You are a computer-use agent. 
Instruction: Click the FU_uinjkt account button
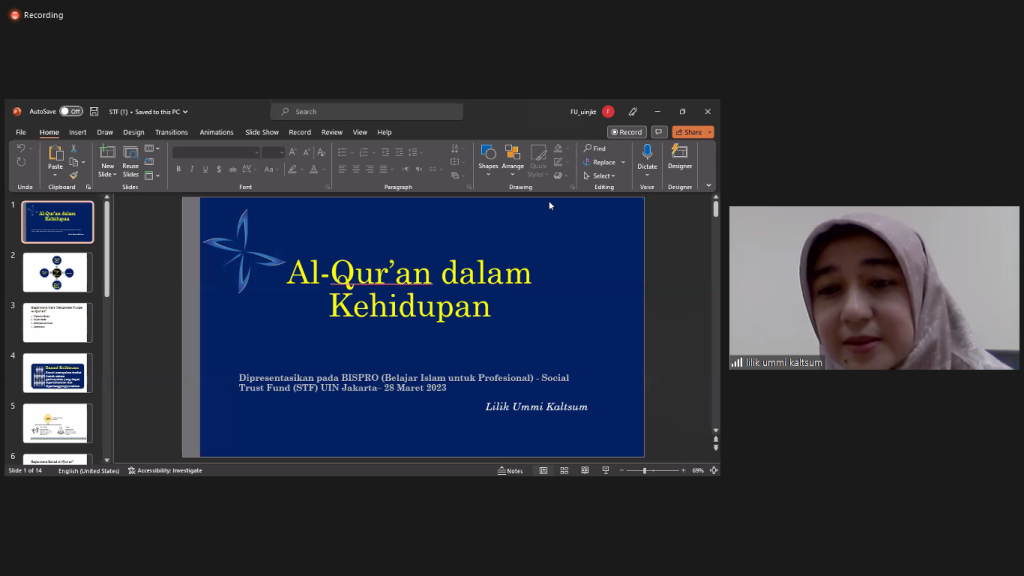592,112
